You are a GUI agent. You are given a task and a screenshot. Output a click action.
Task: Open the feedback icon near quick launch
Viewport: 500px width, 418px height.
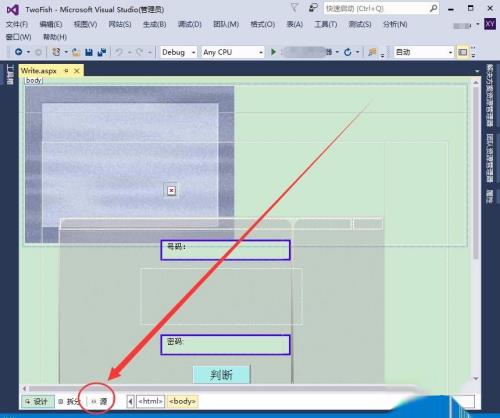(313, 8)
